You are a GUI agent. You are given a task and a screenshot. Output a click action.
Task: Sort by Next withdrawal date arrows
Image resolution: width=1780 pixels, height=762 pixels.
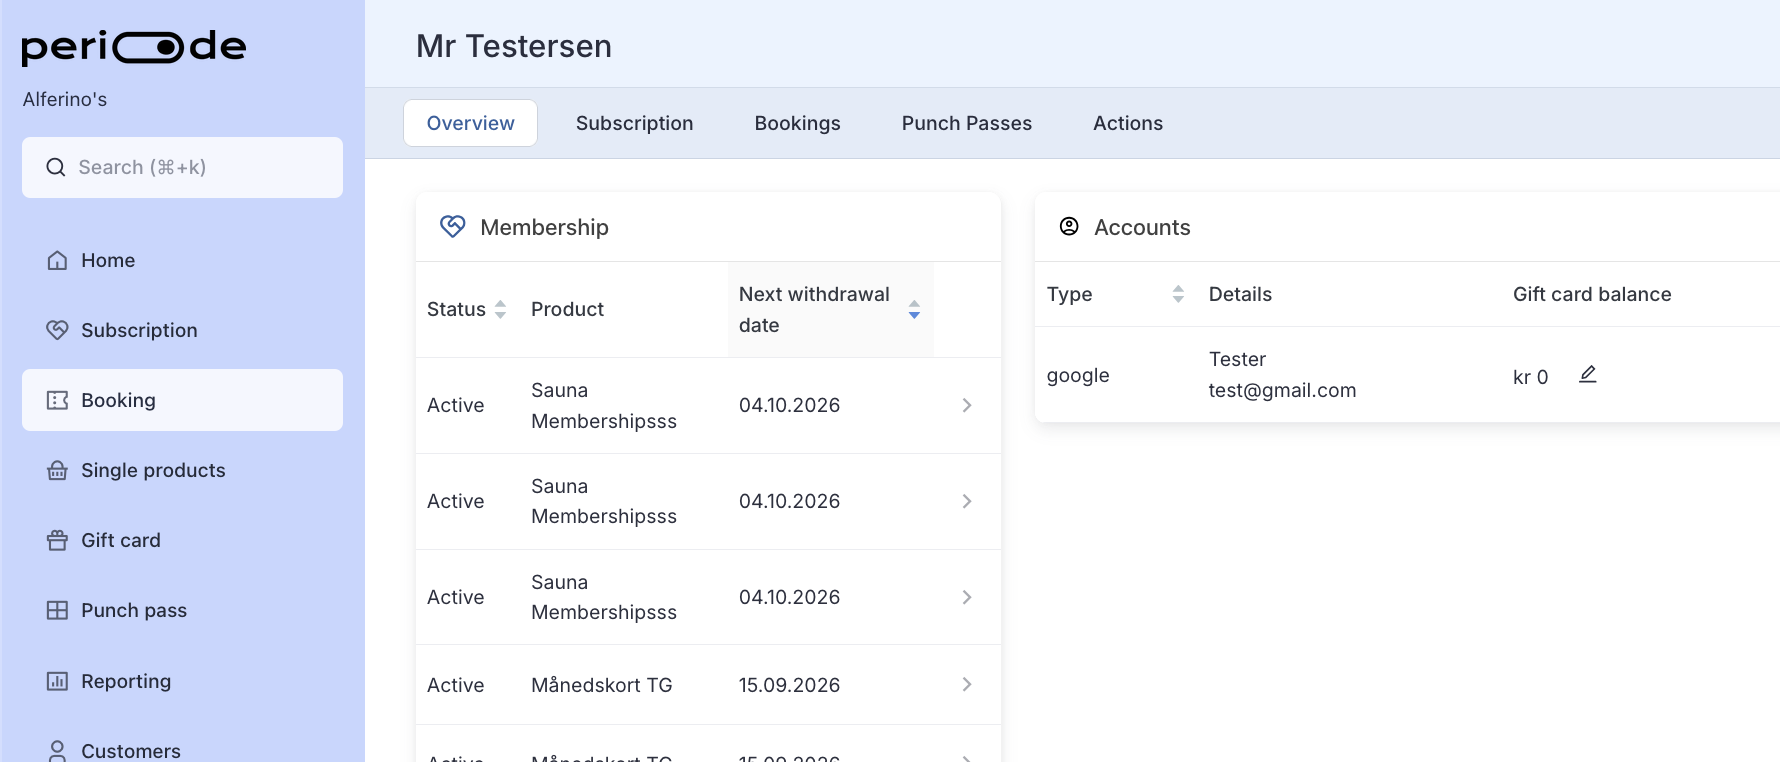[x=914, y=309]
